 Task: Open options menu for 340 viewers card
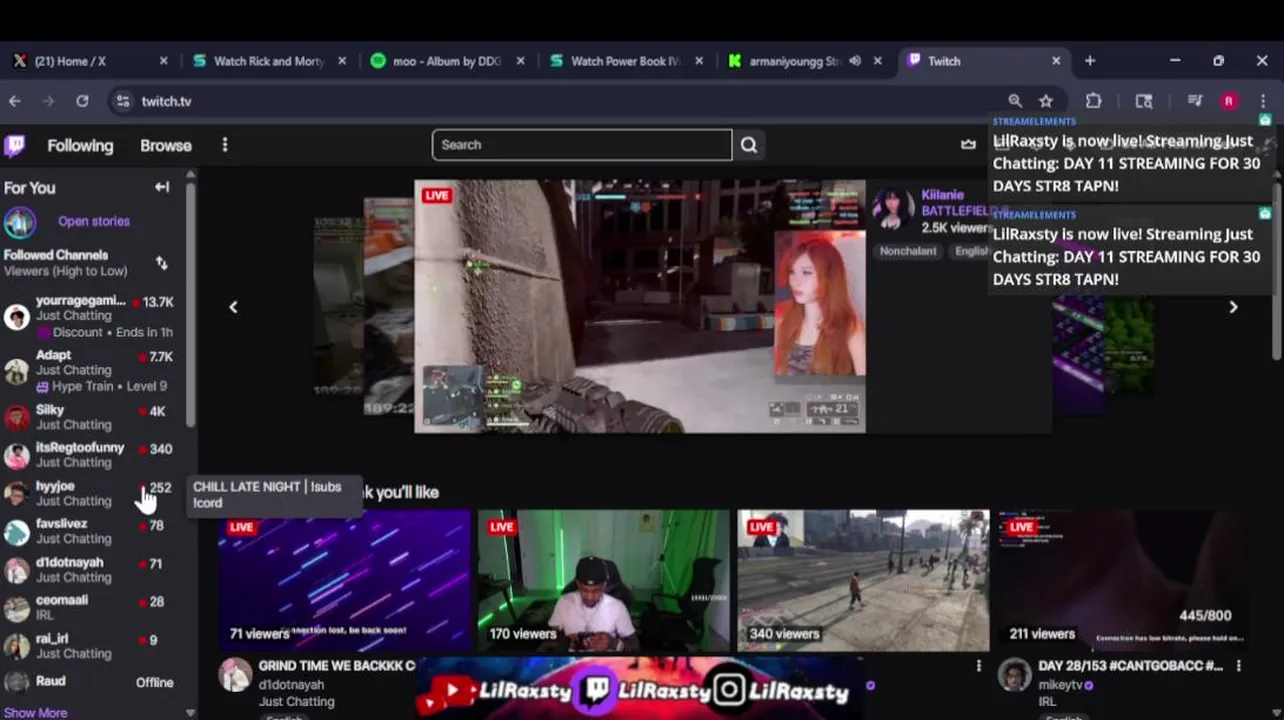click(979, 666)
